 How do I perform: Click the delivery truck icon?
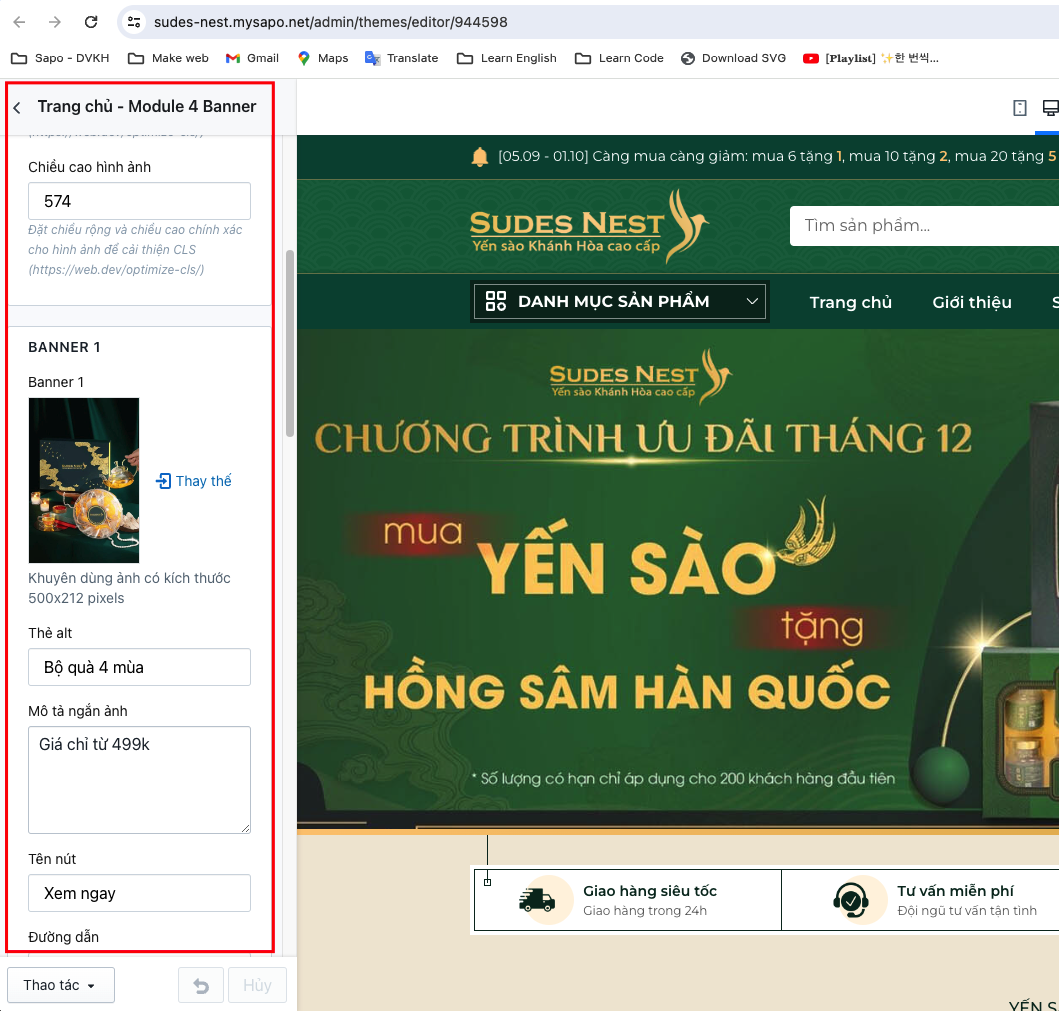coord(537,900)
